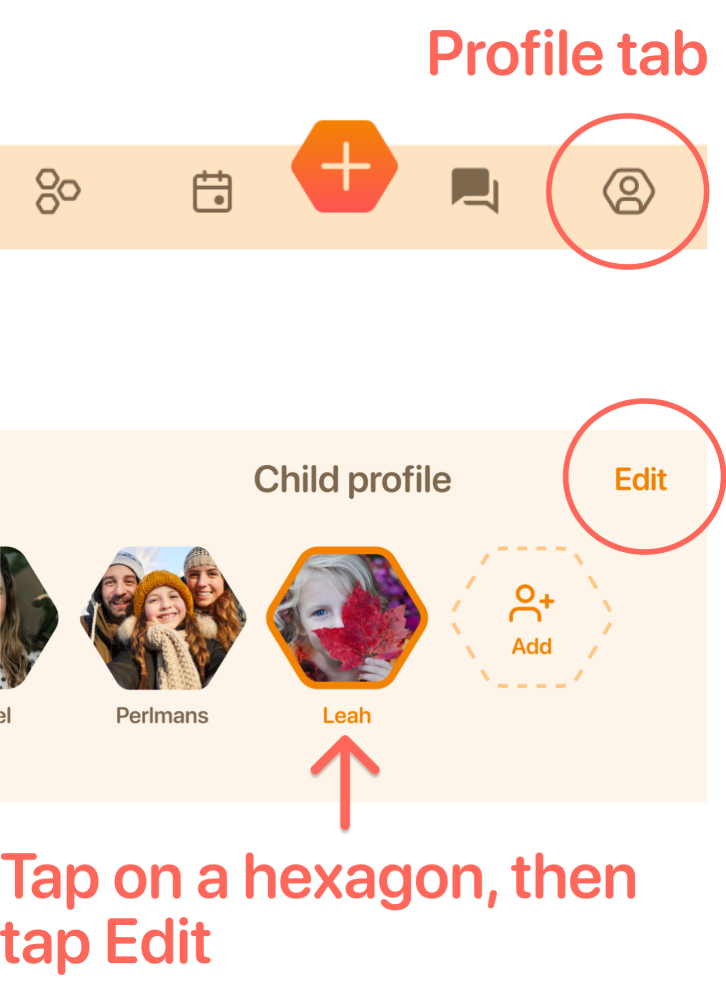The image size is (726, 1000).
Task: Switch to the Profile tab icon
Action: [628, 191]
